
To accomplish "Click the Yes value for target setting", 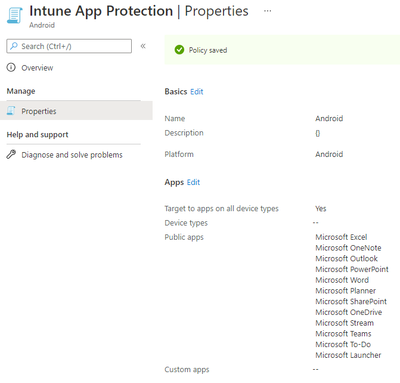I will pos(321,209).
